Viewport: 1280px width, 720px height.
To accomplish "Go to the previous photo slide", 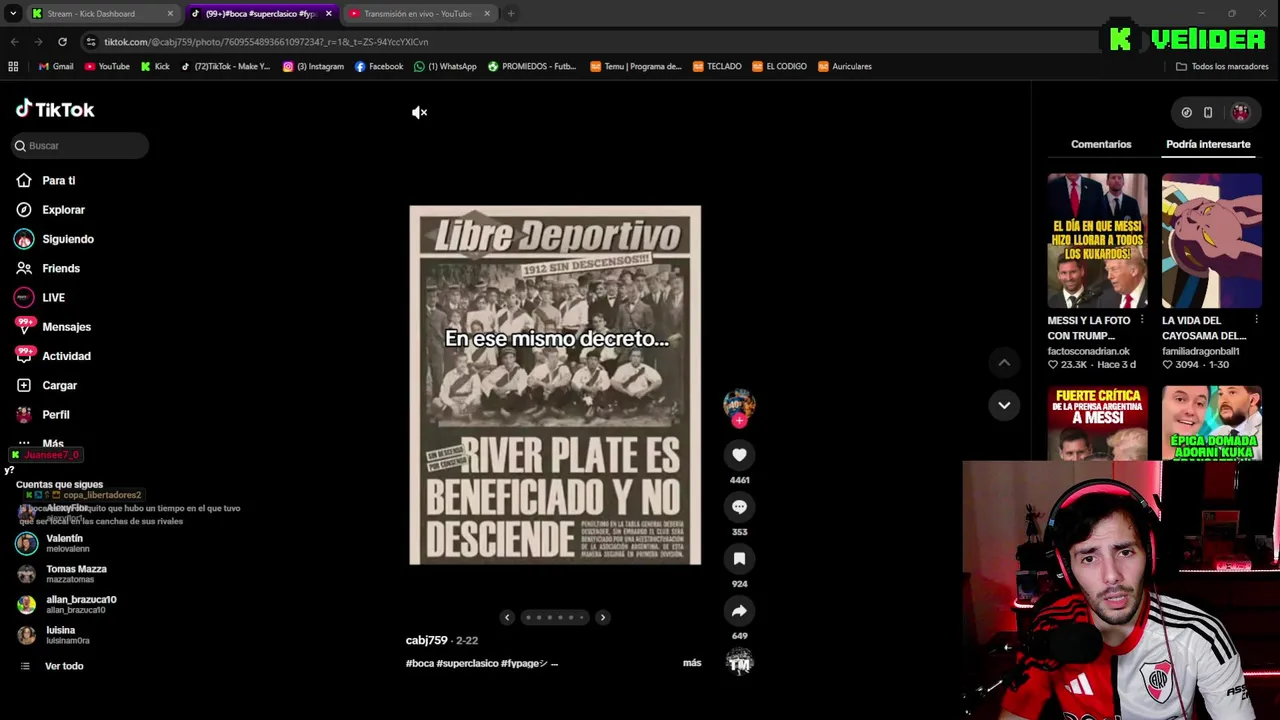I will point(507,618).
